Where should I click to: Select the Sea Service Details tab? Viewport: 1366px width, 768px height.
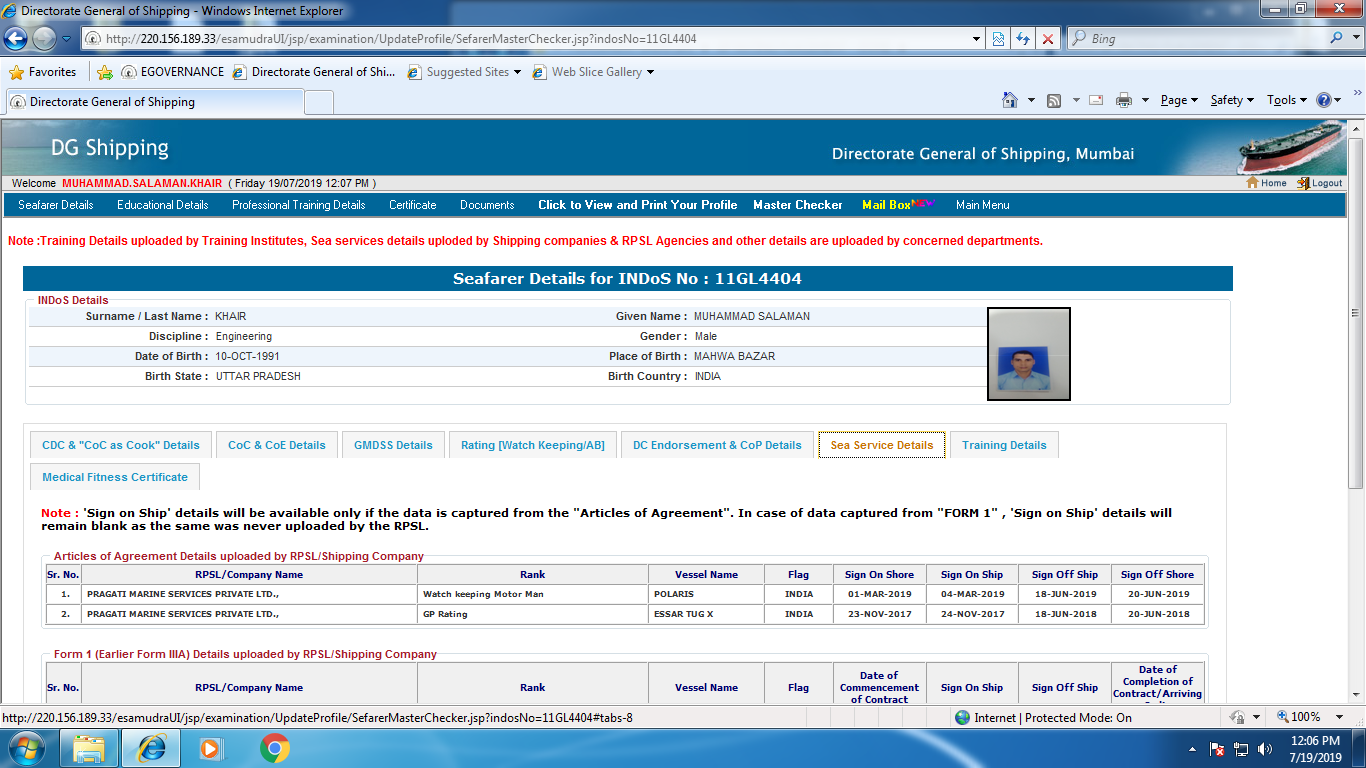(x=882, y=445)
